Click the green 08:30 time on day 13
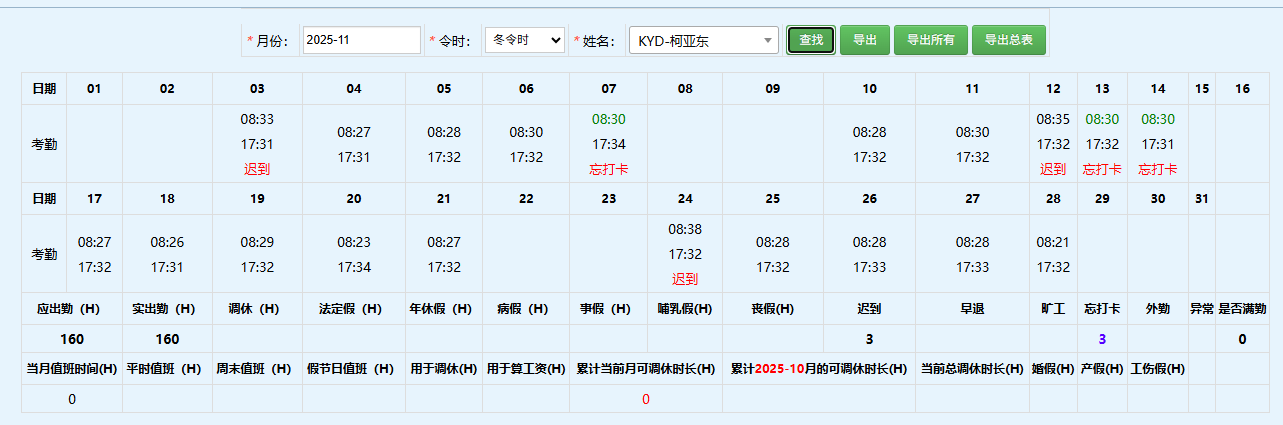Viewport: 1283px width, 425px height. coord(1102,119)
